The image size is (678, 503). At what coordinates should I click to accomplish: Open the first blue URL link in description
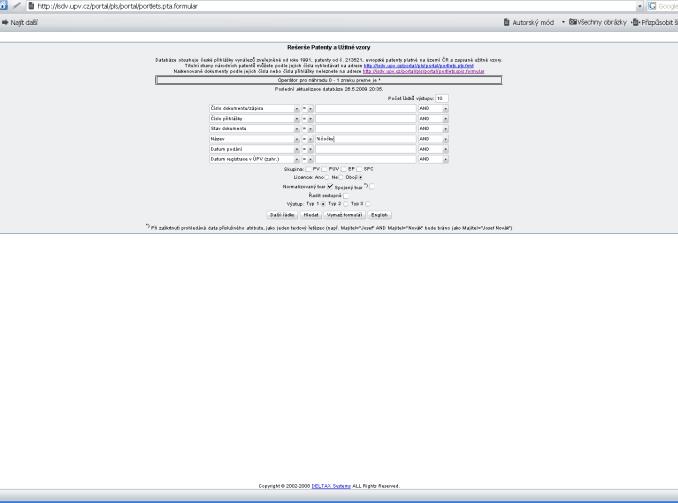[x=419, y=66]
